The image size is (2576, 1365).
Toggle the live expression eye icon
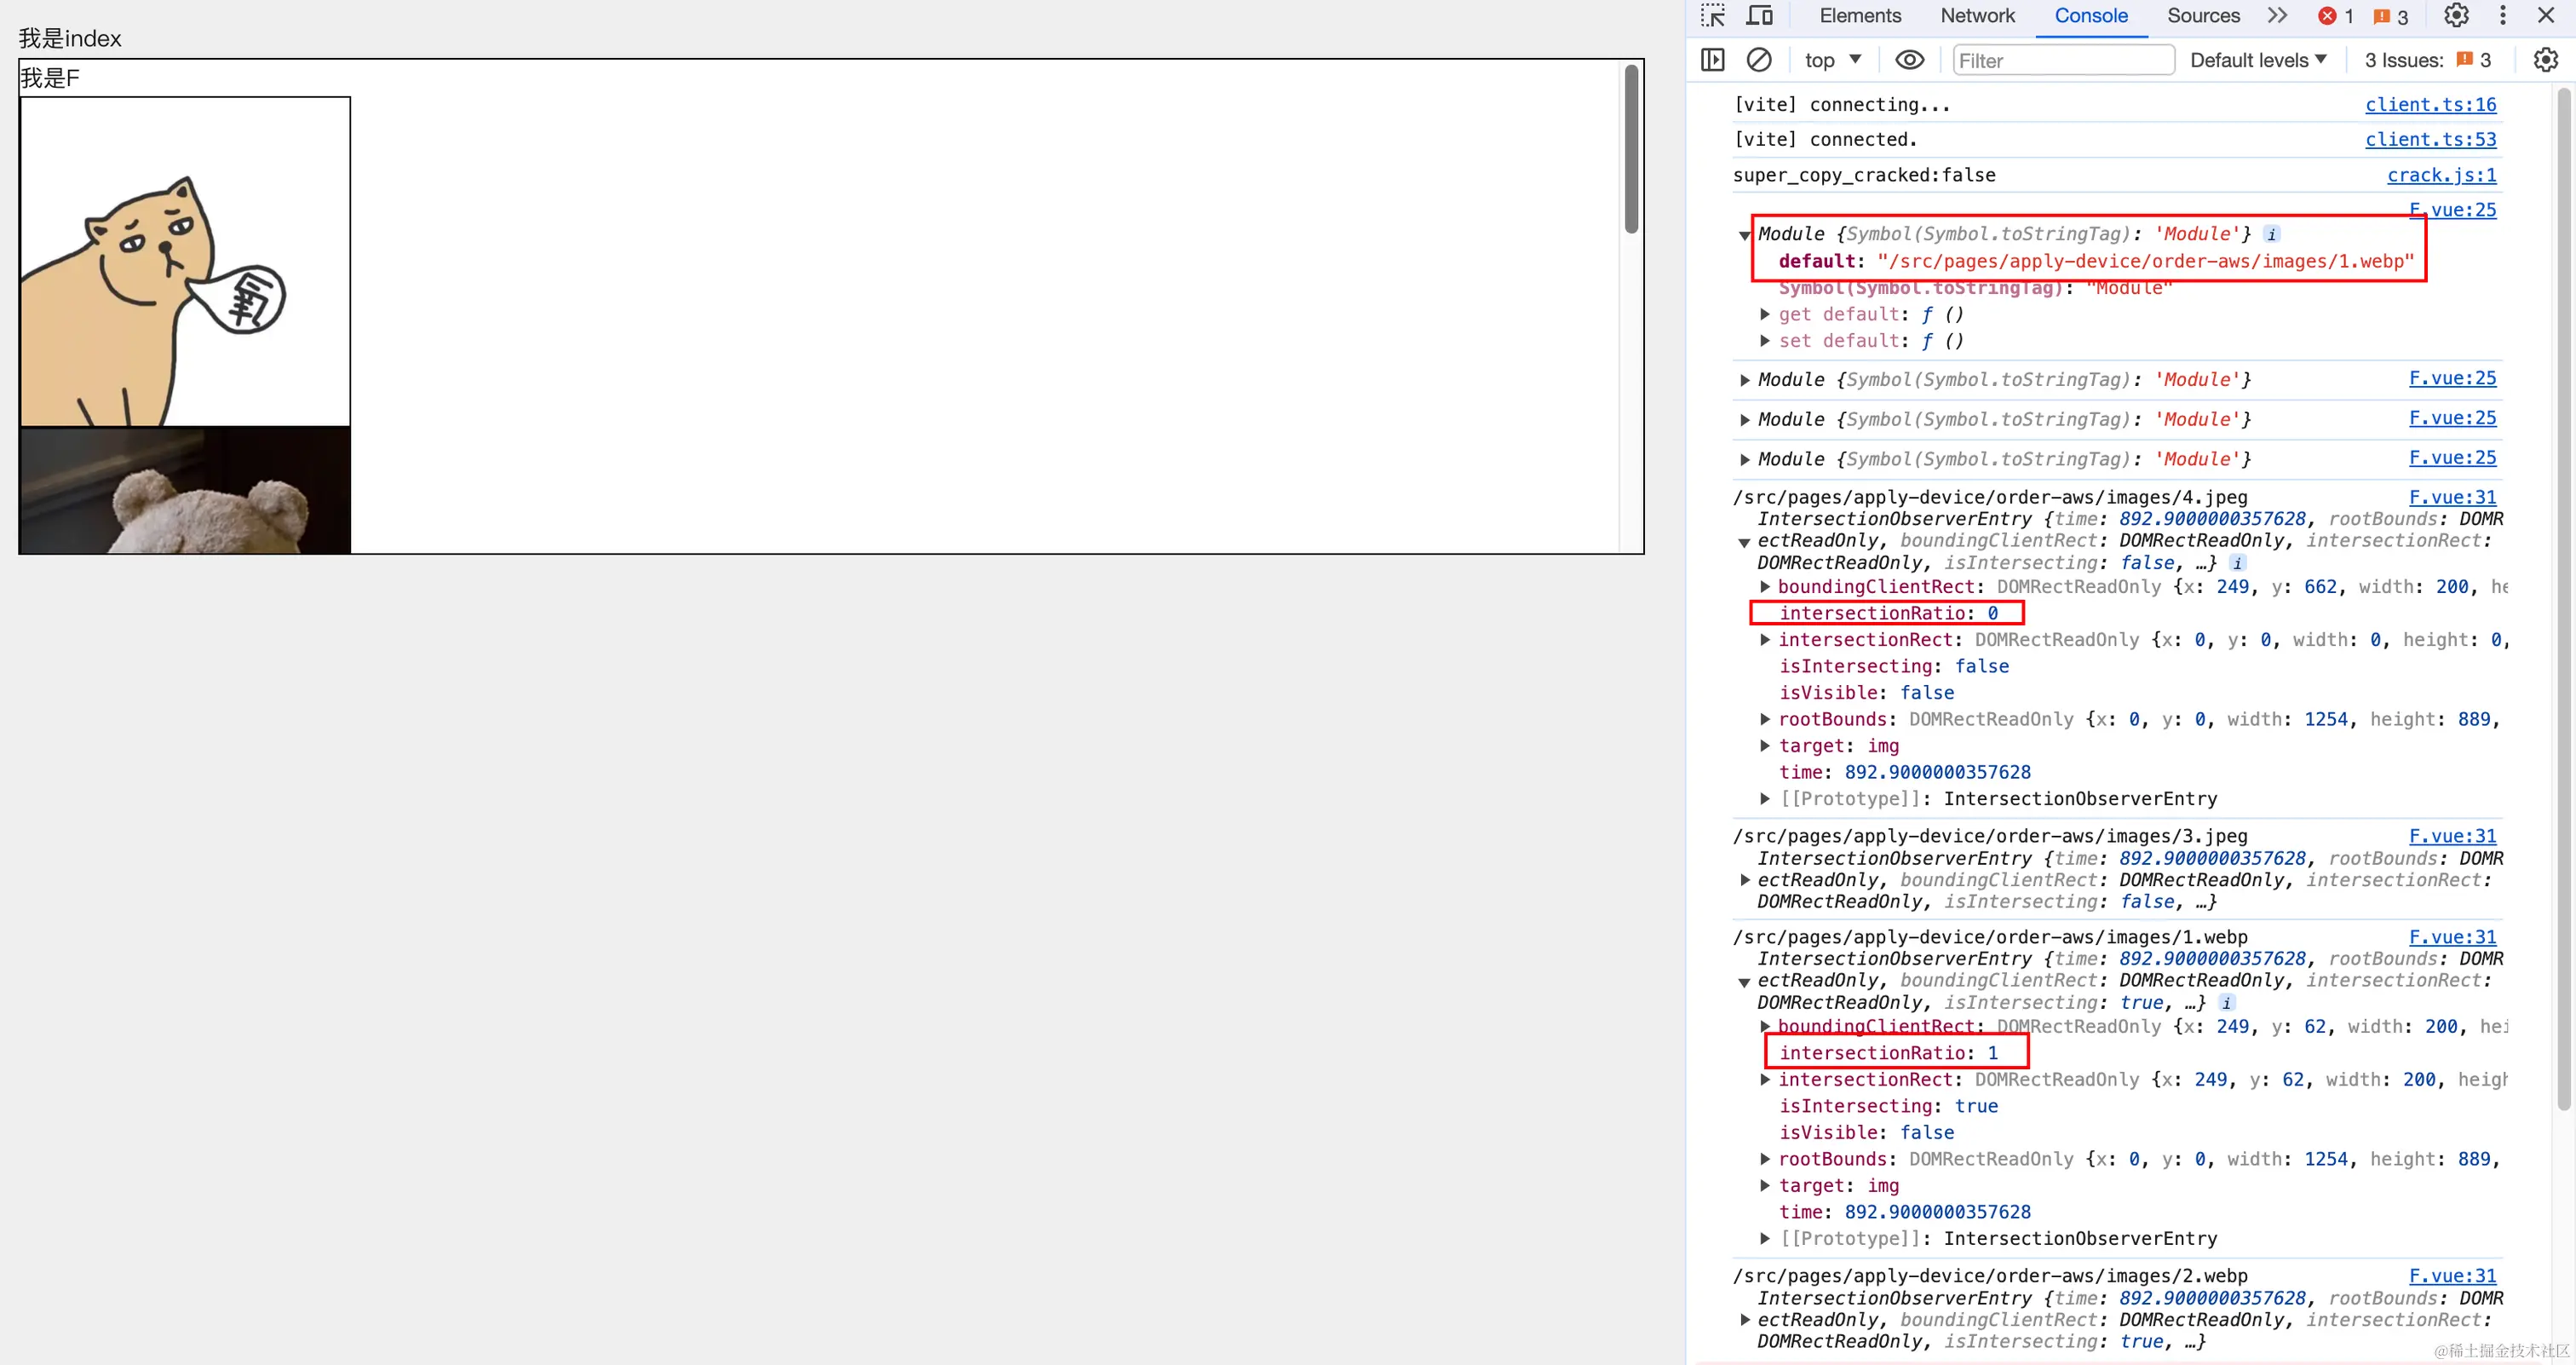[x=1909, y=60]
